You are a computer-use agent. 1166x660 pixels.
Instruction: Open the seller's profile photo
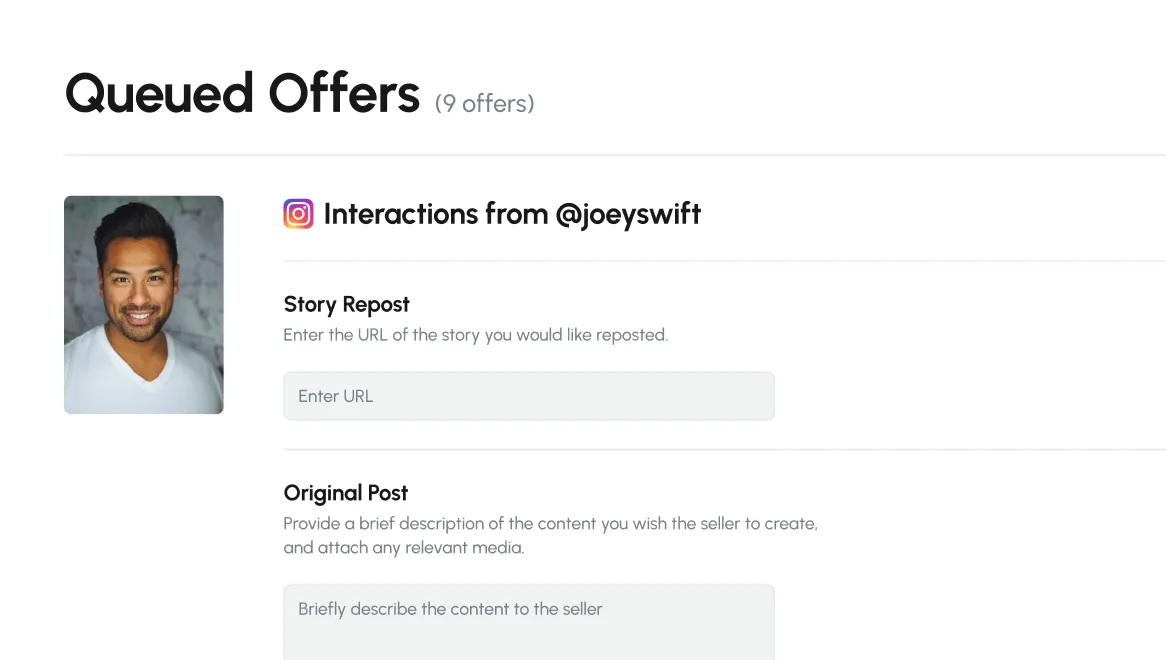[x=144, y=305]
